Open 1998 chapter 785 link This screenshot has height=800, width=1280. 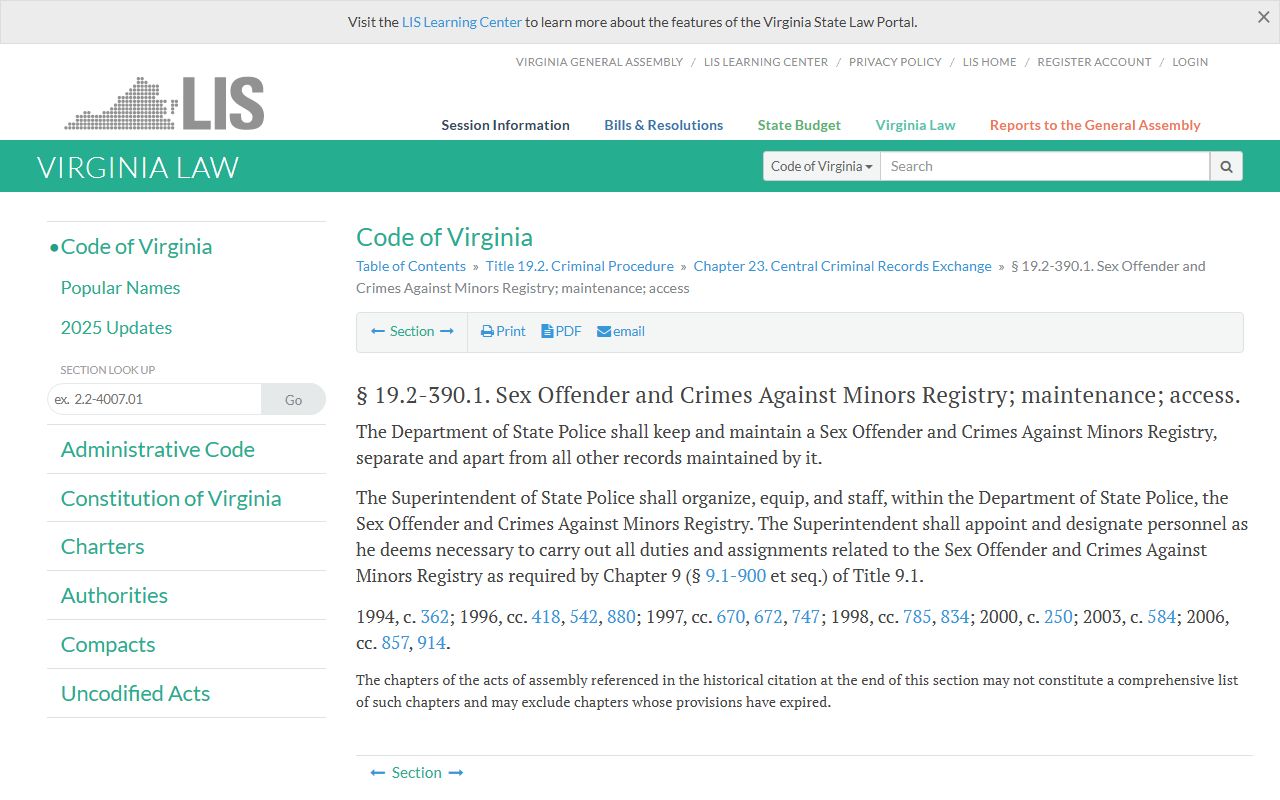917,616
